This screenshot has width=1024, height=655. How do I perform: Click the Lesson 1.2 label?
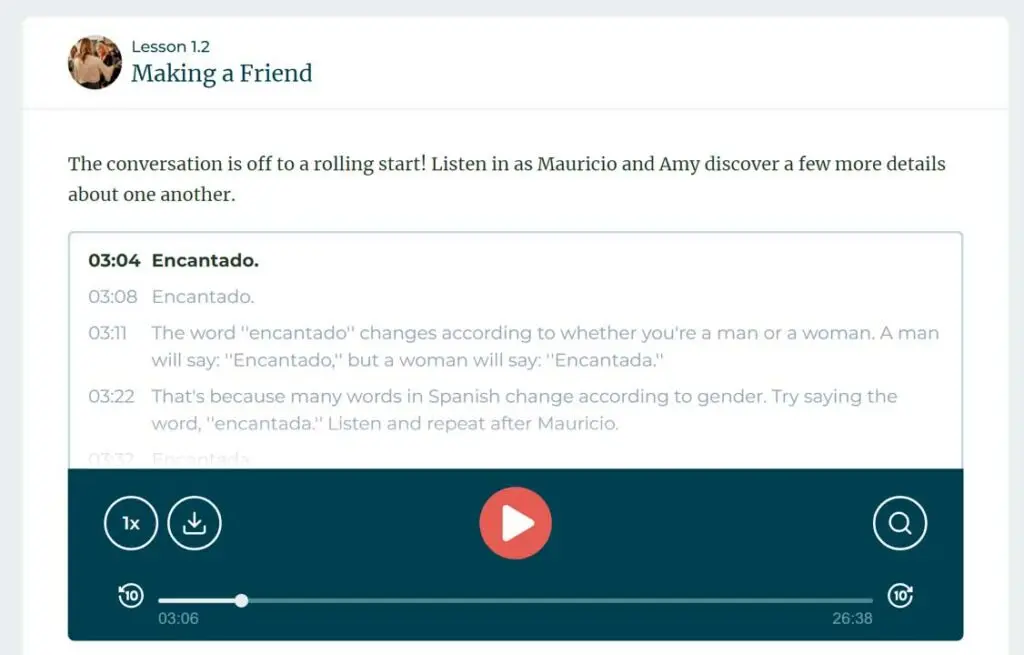pos(170,47)
